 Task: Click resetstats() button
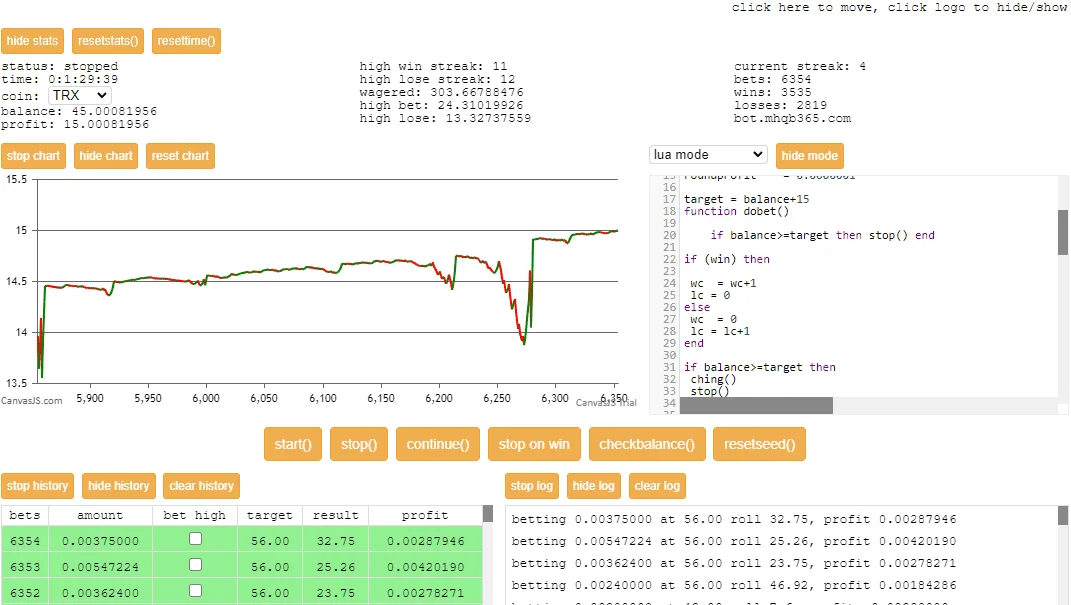tap(108, 41)
